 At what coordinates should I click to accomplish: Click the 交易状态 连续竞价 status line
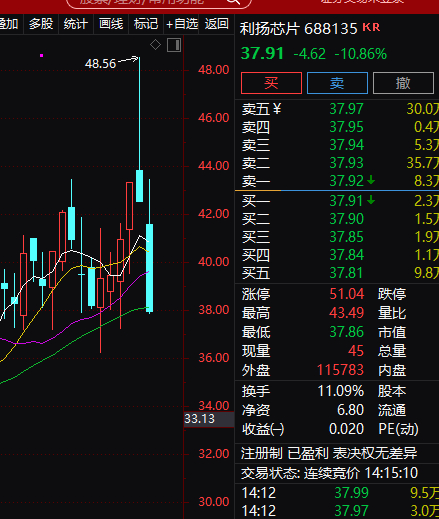coord(329,473)
